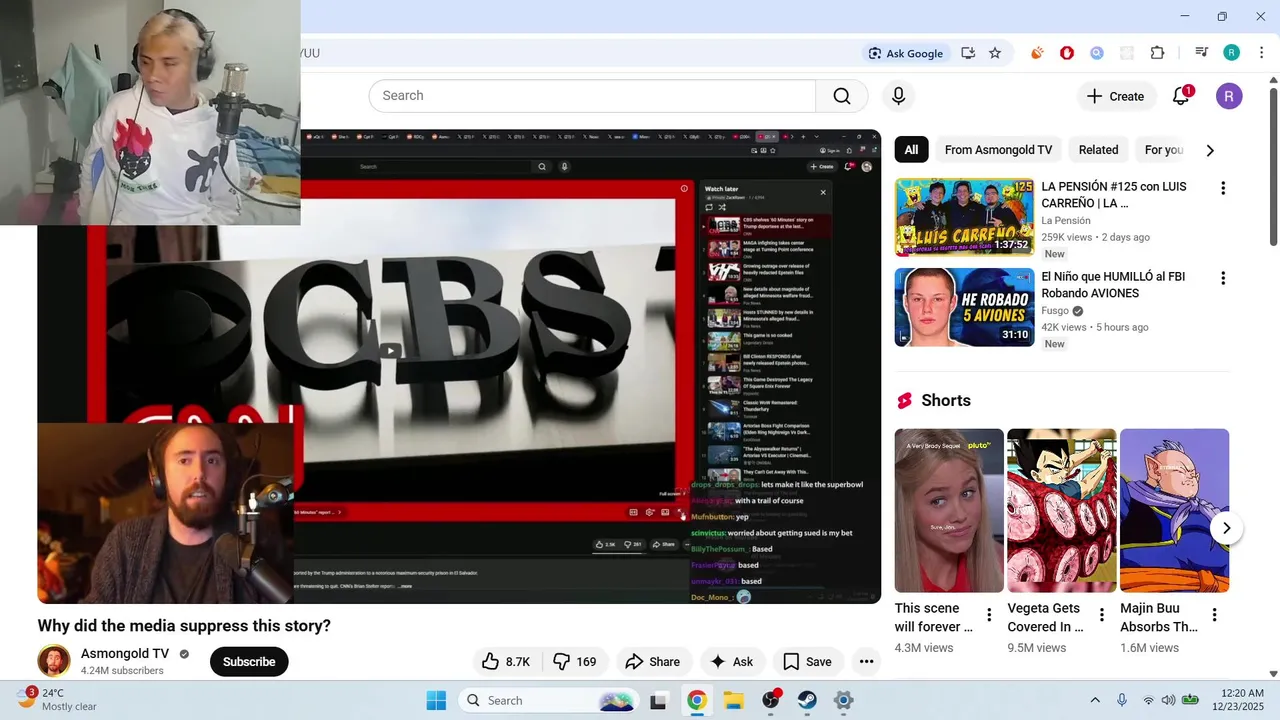The height and width of the screenshot is (720, 1280).
Task: Open the red stop-hand ad blocker extension
Action: [1067, 53]
